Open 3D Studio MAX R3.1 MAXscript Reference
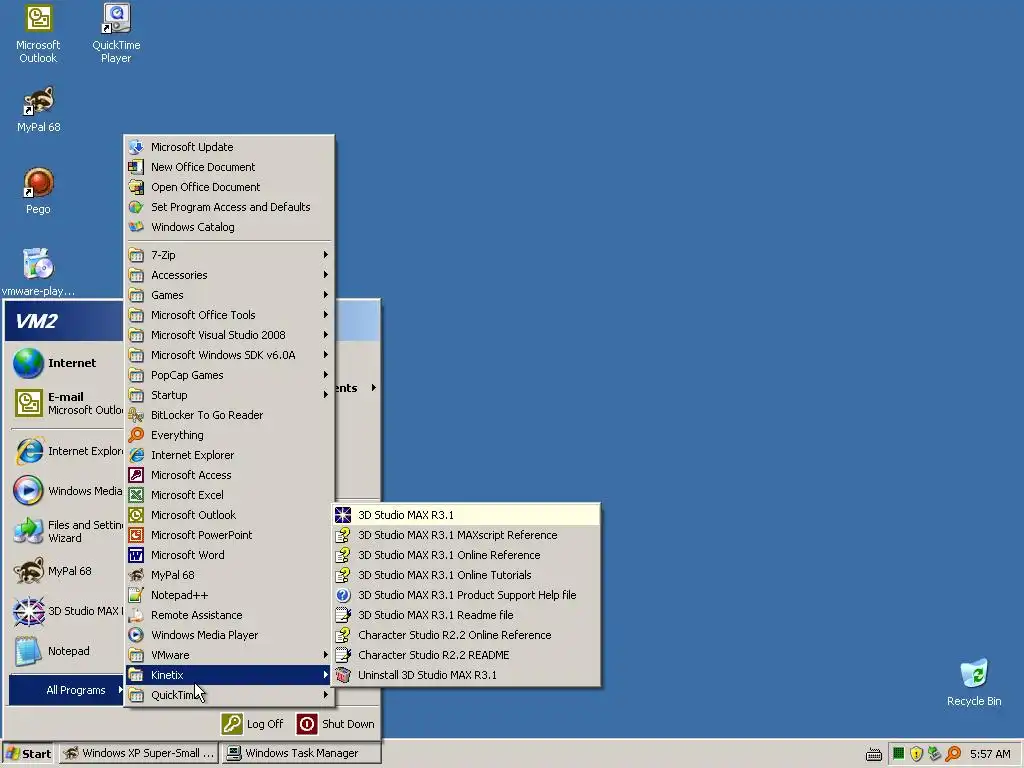The height and width of the screenshot is (768, 1024). (466, 535)
